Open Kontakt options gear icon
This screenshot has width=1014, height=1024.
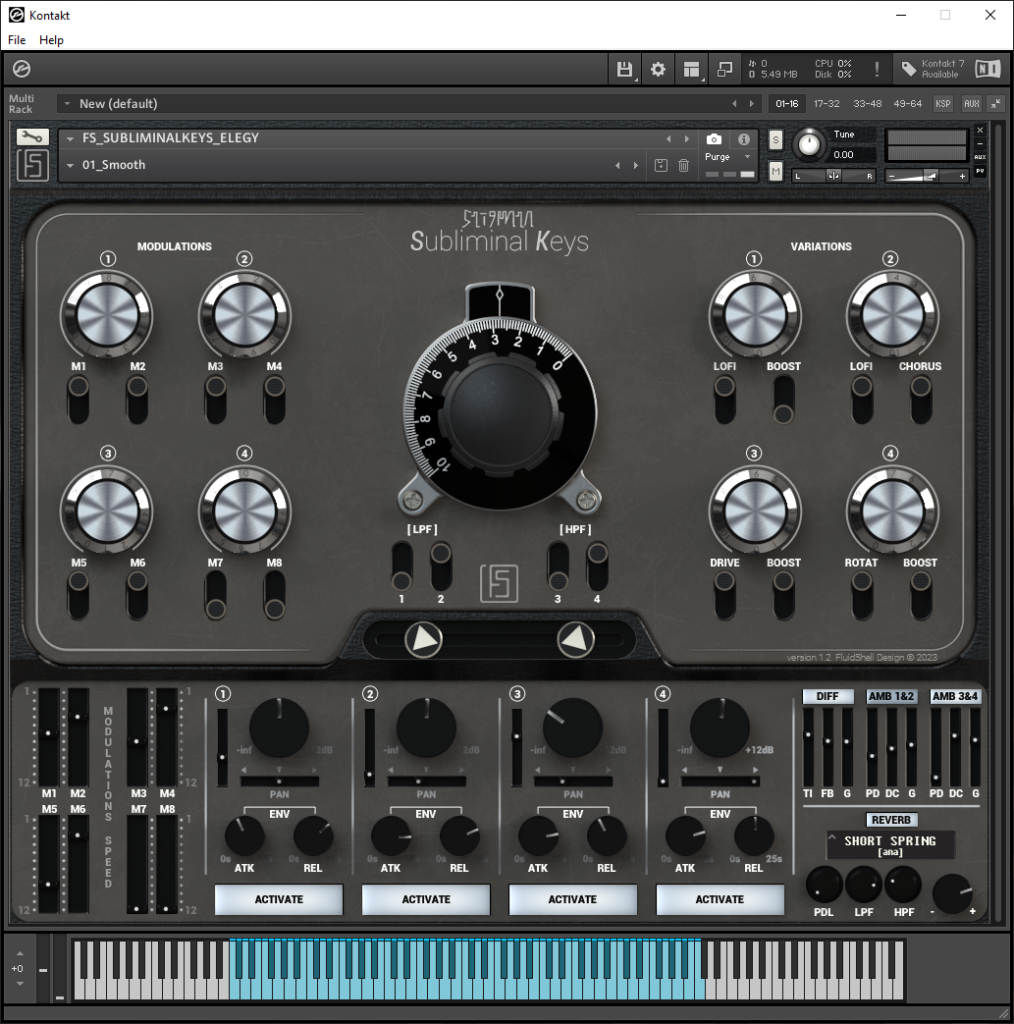pos(658,69)
